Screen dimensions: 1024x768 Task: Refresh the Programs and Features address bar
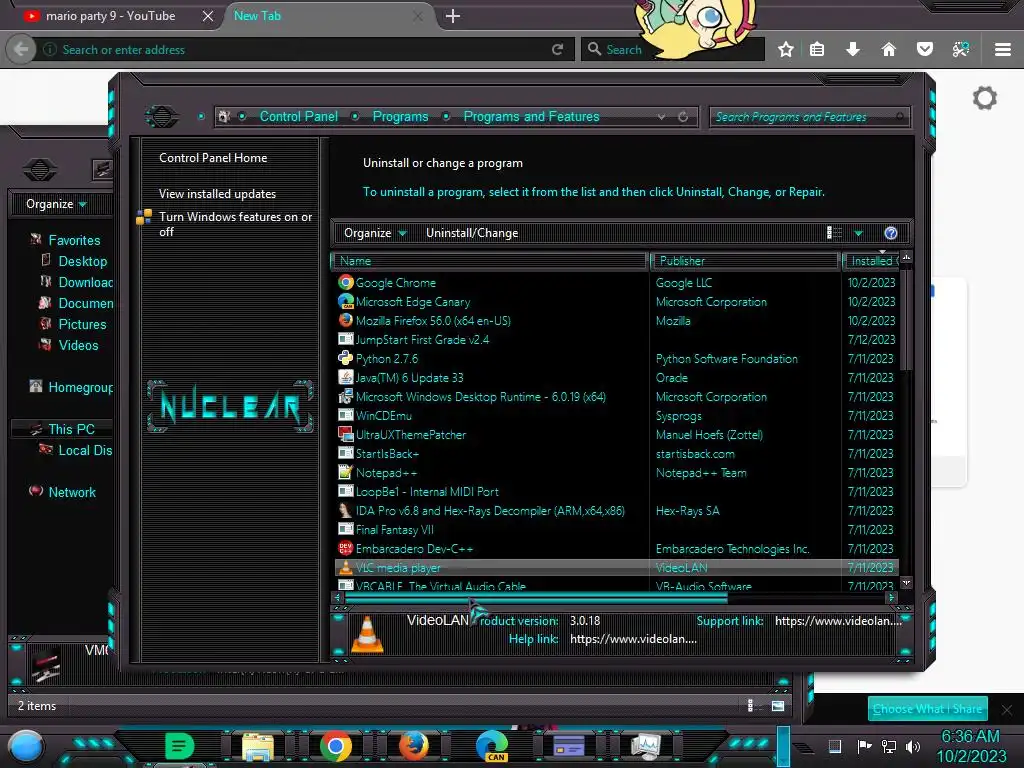pyautogui.click(x=682, y=117)
